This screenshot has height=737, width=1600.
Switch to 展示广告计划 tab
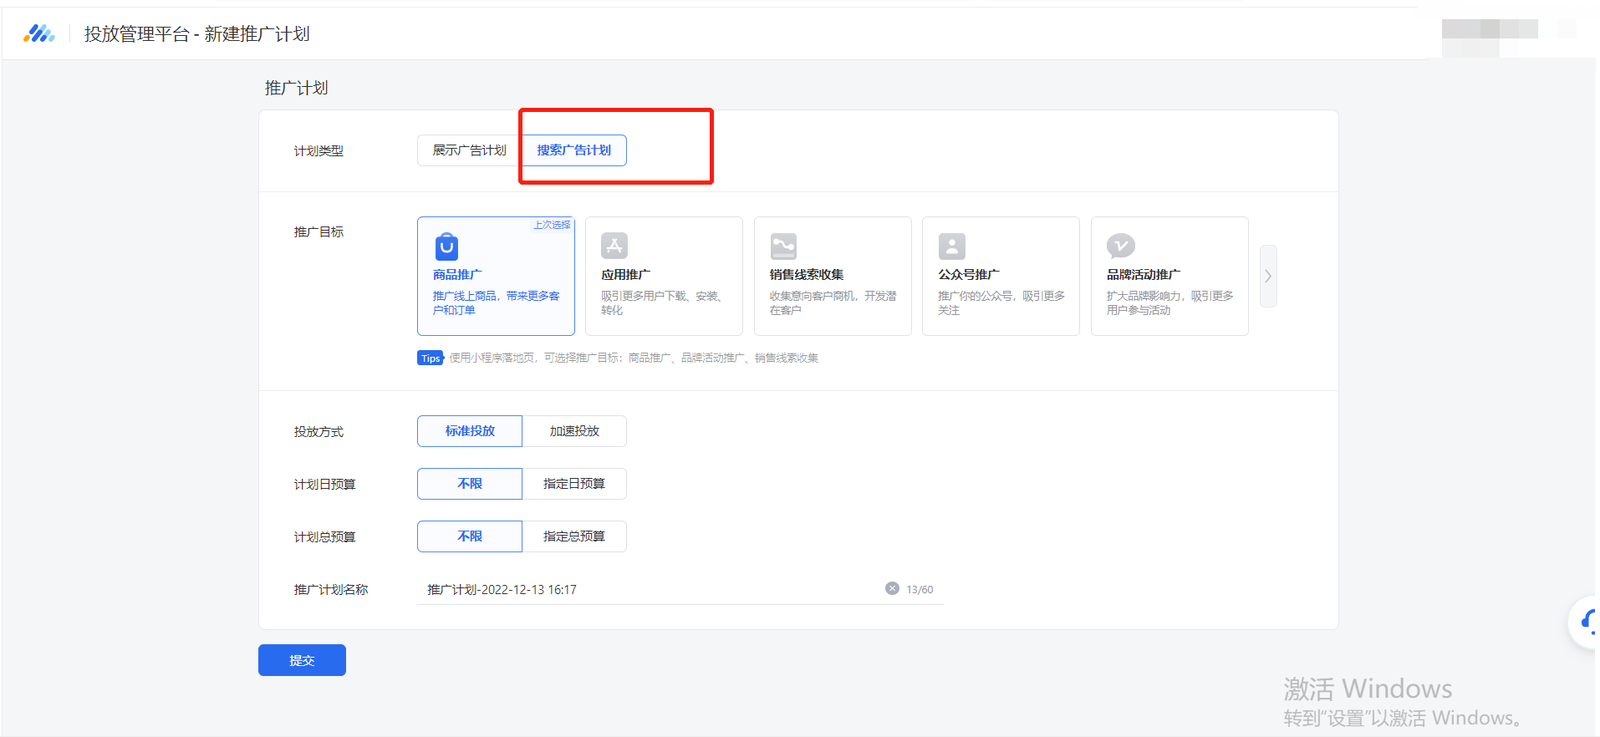click(x=469, y=150)
